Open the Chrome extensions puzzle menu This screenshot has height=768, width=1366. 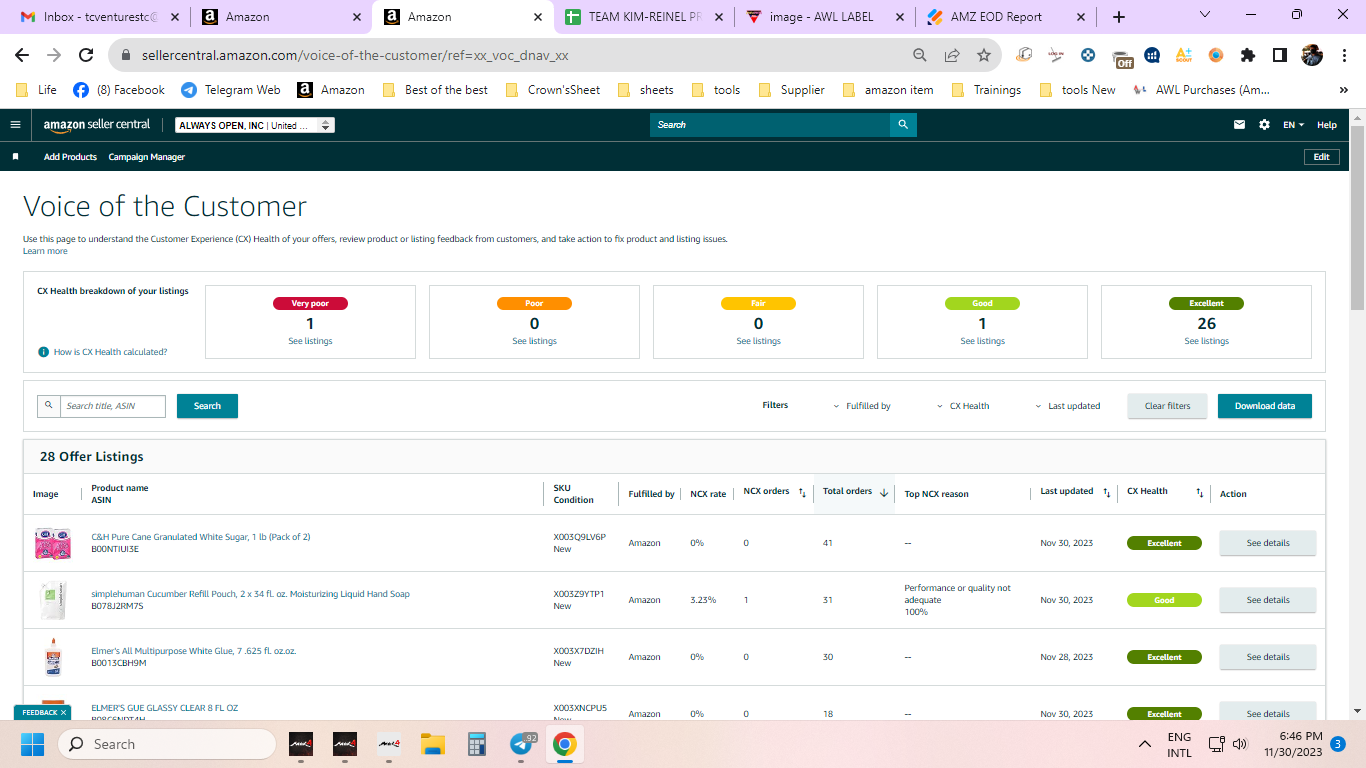[x=1248, y=55]
